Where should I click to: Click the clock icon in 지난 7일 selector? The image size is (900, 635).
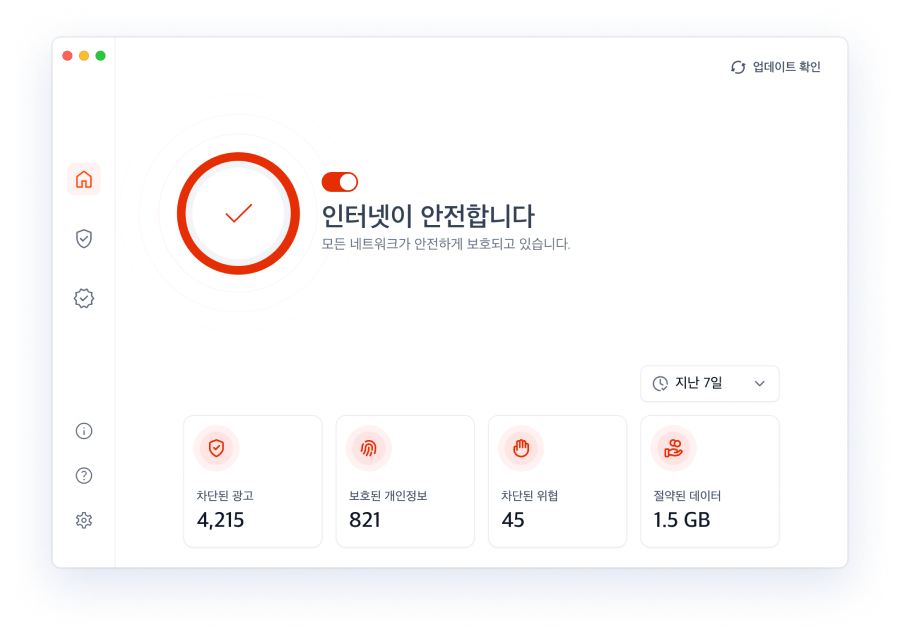(660, 384)
